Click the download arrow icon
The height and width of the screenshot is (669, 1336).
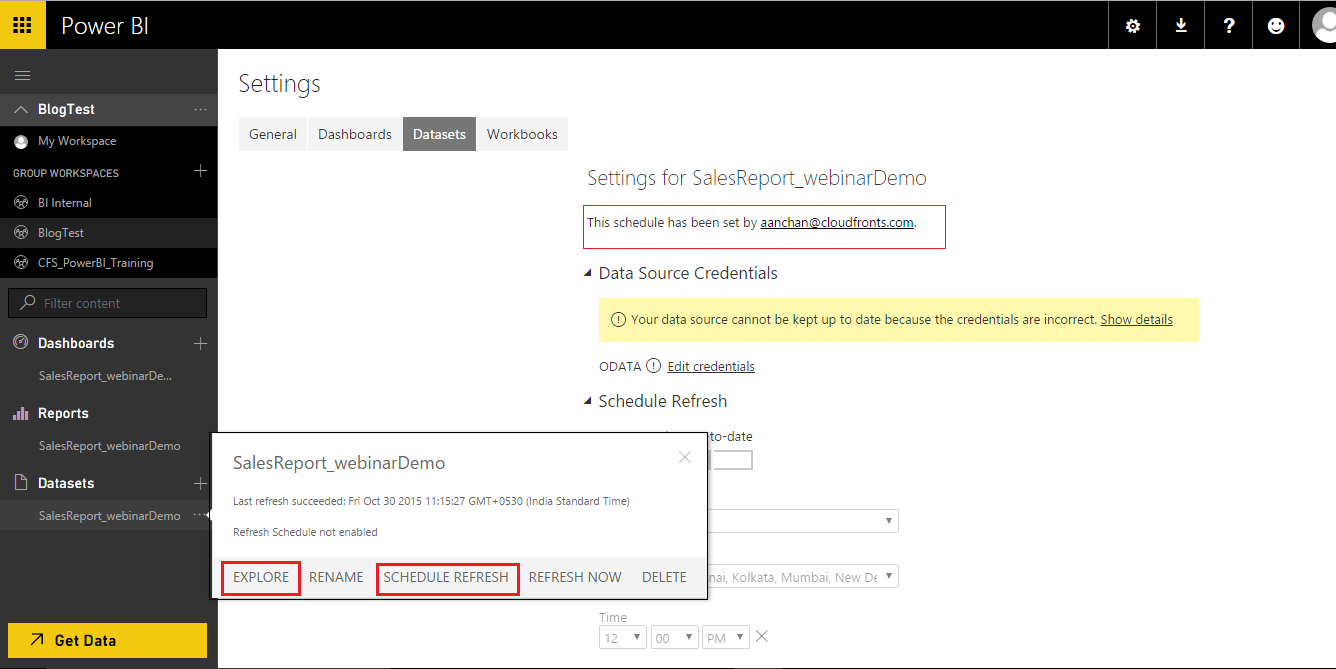pyautogui.click(x=1181, y=26)
